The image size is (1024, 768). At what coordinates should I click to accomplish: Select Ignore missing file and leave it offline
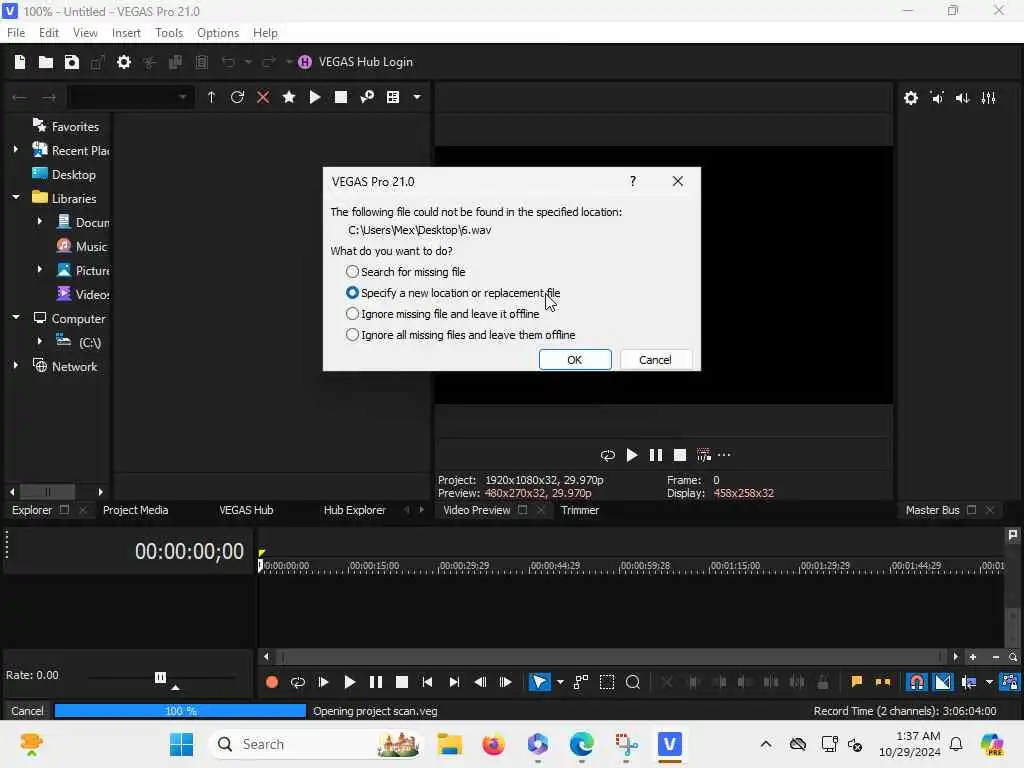click(443, 313)
